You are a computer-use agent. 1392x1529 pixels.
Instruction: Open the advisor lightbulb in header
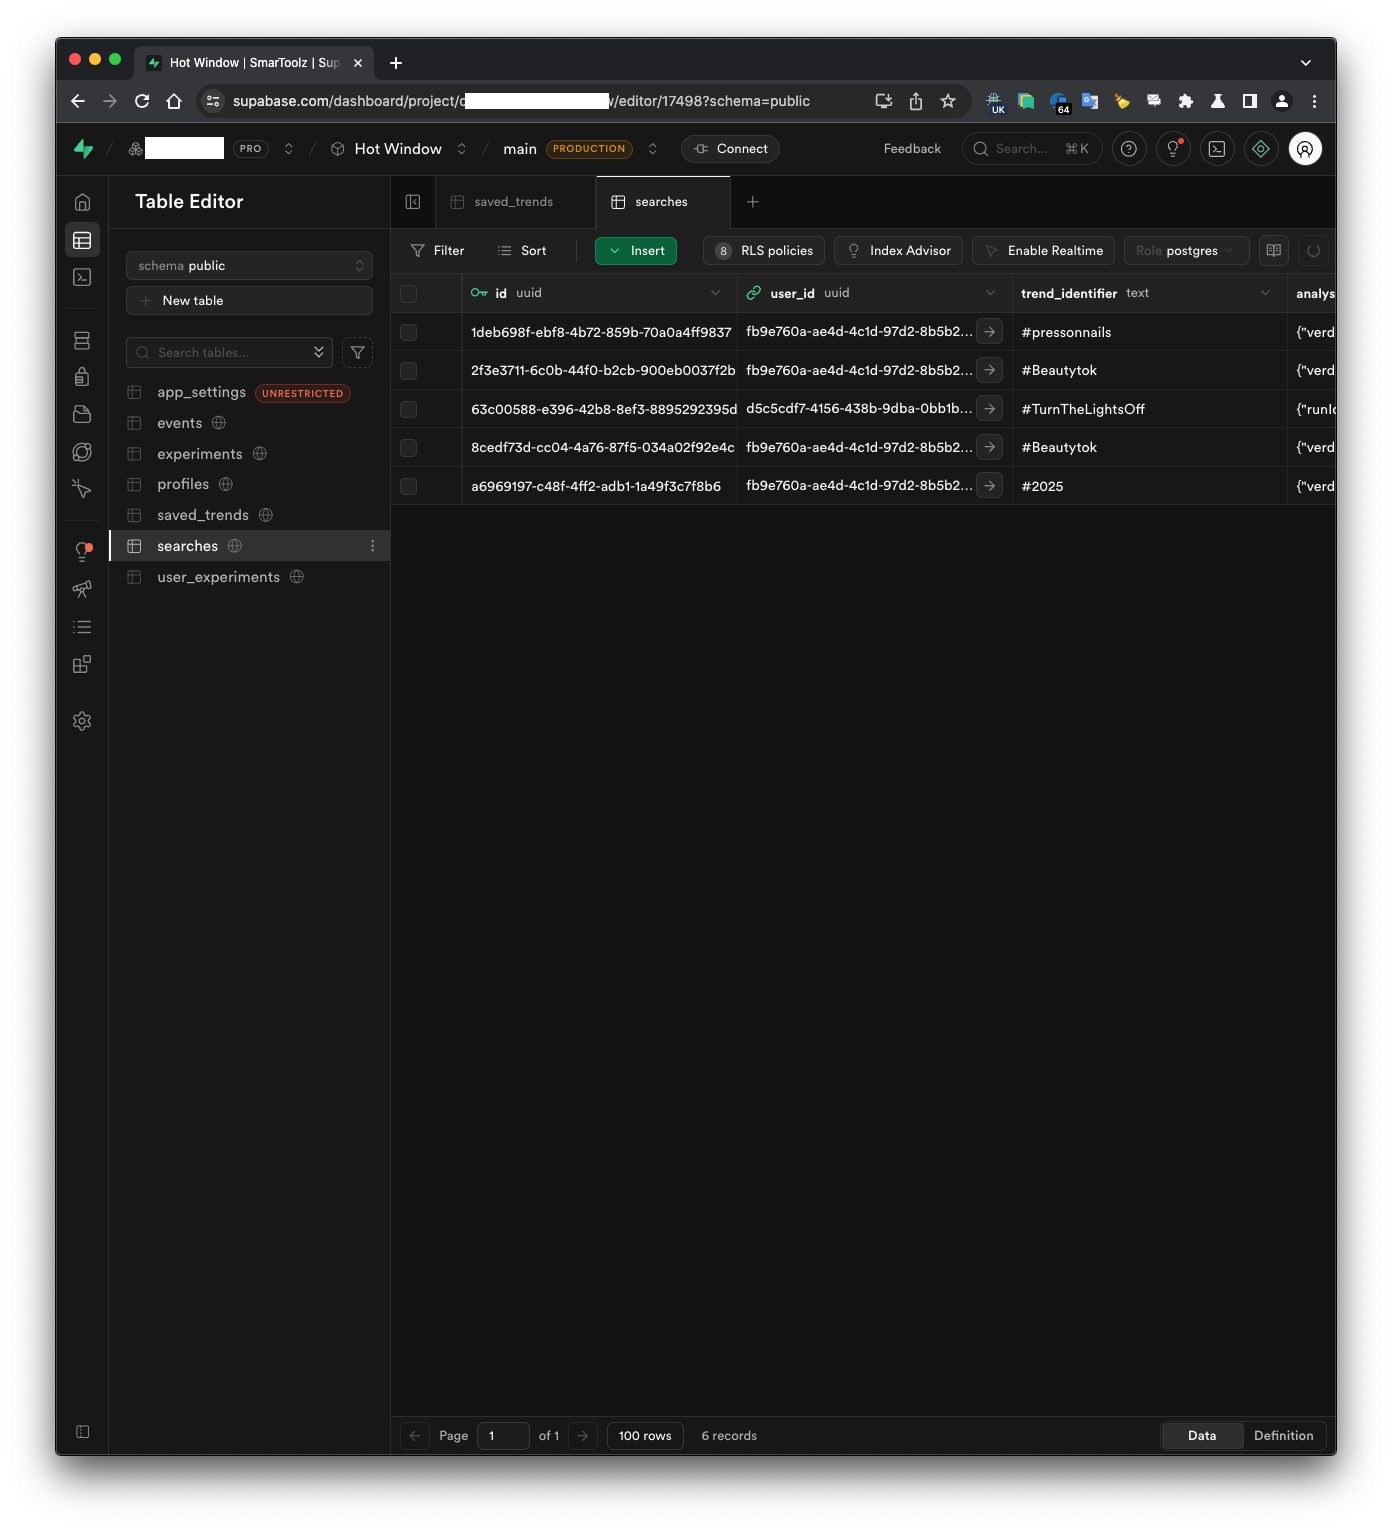pos(1173,149)
